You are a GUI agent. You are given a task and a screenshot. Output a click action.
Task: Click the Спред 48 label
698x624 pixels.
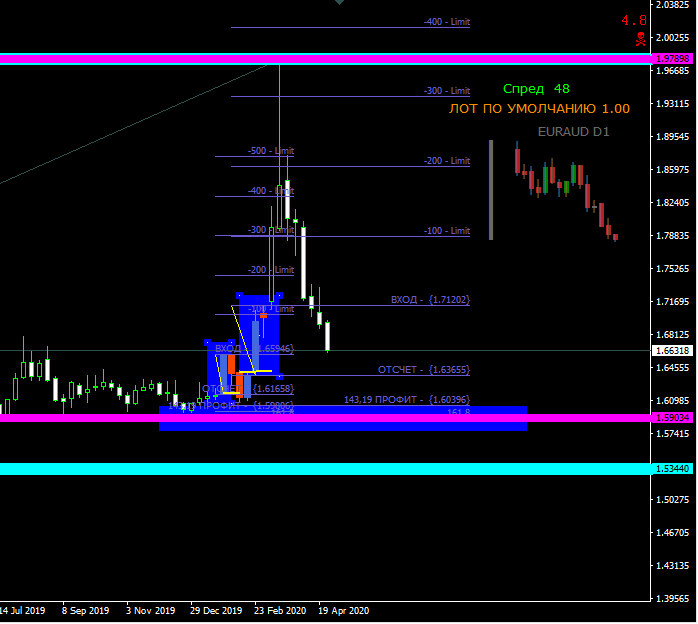(536, 89)
